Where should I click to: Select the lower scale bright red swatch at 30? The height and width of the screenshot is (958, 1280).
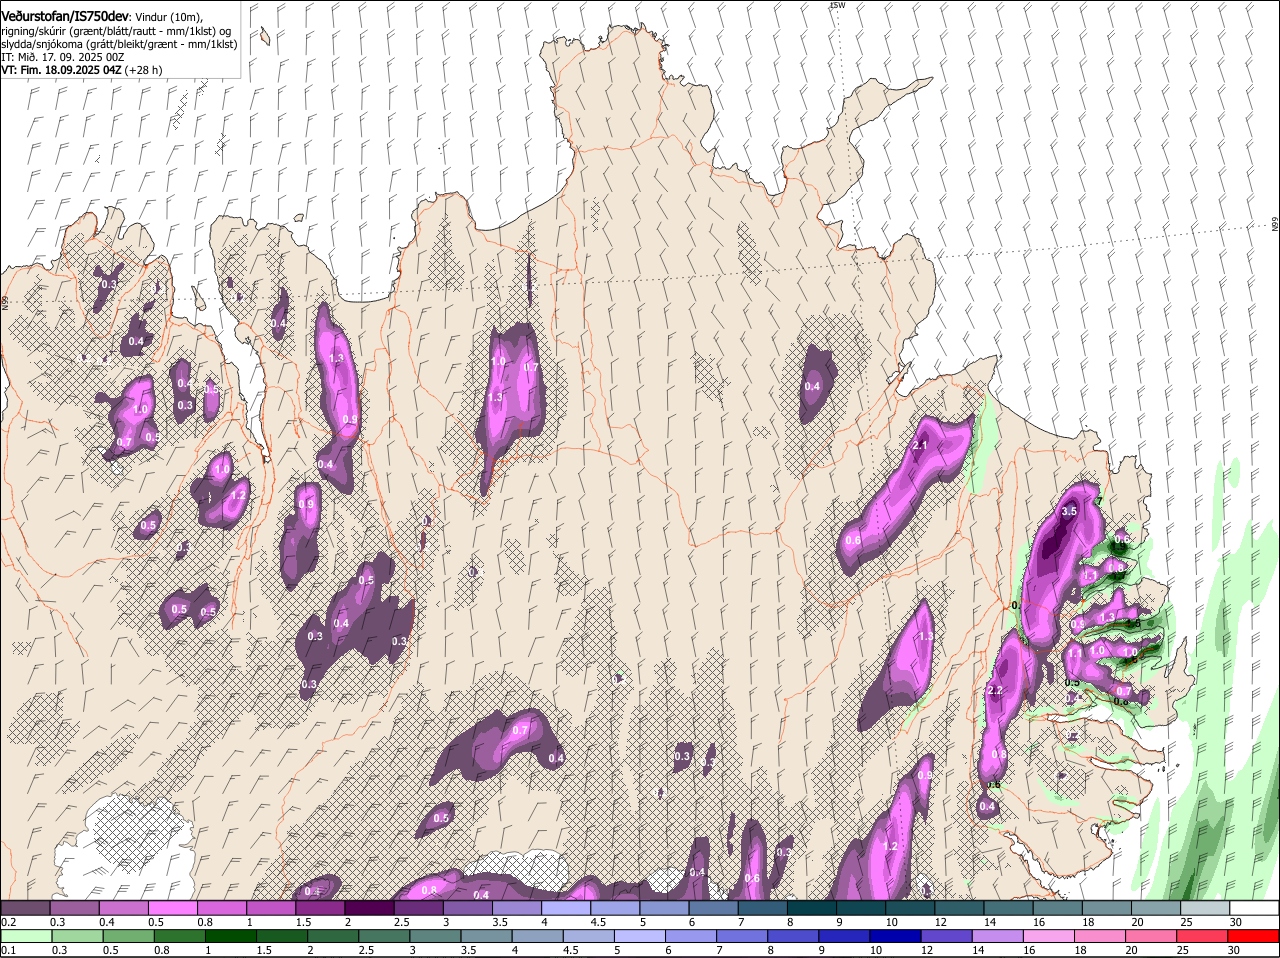point(1254,936)
